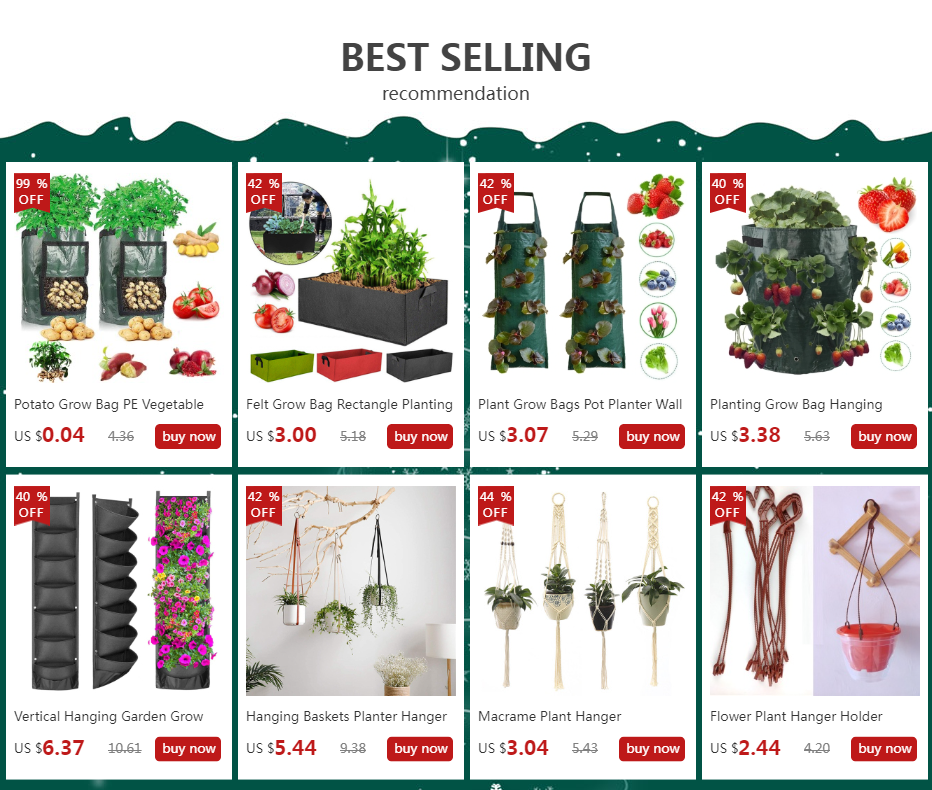Viewport: 932px width, 790px height.
Task: Open the Potato Grow Bag PE Vegetable title
Action: 109,405
